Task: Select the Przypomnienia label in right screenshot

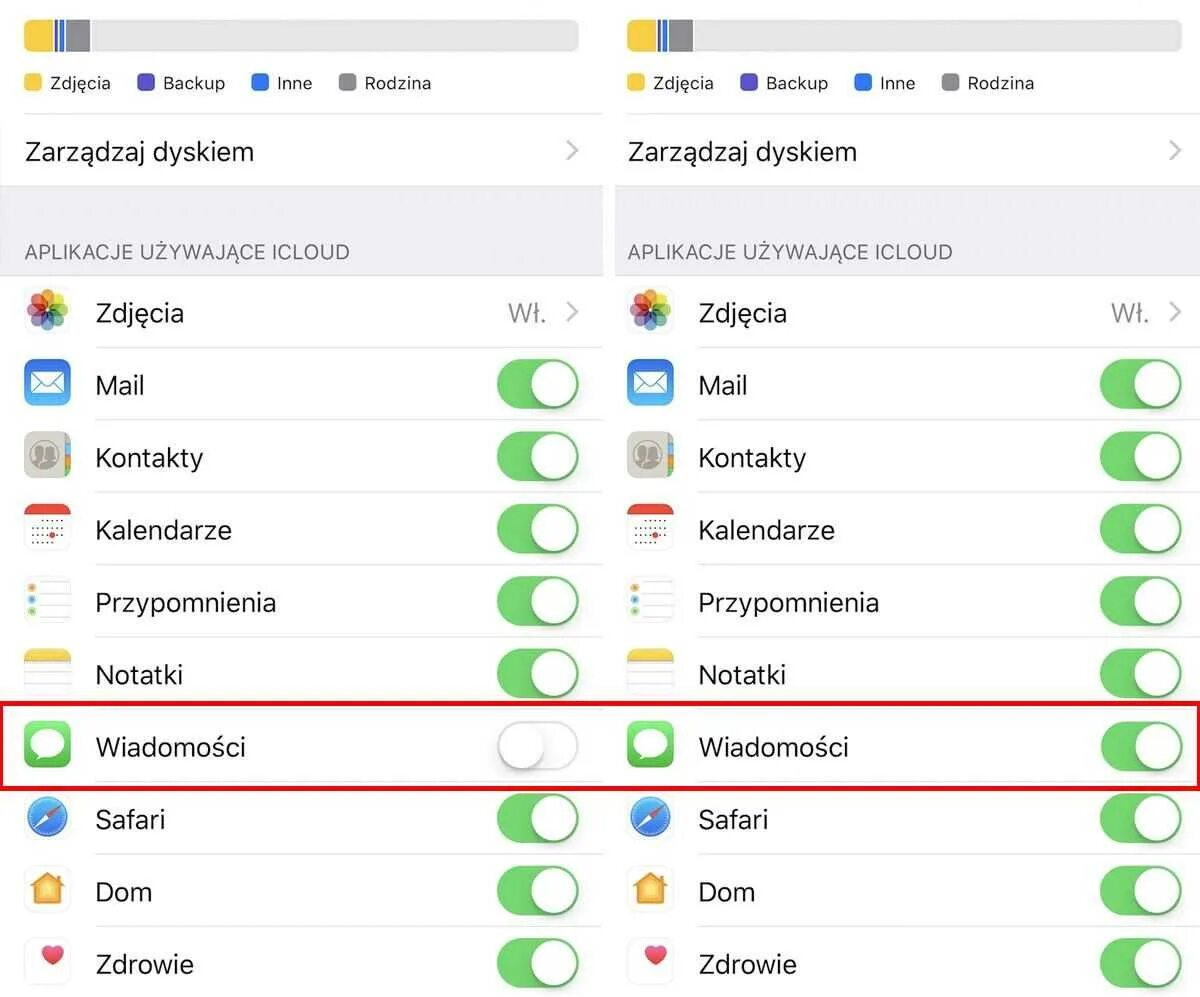Action: pyautogui.click(x=788, y=602)
